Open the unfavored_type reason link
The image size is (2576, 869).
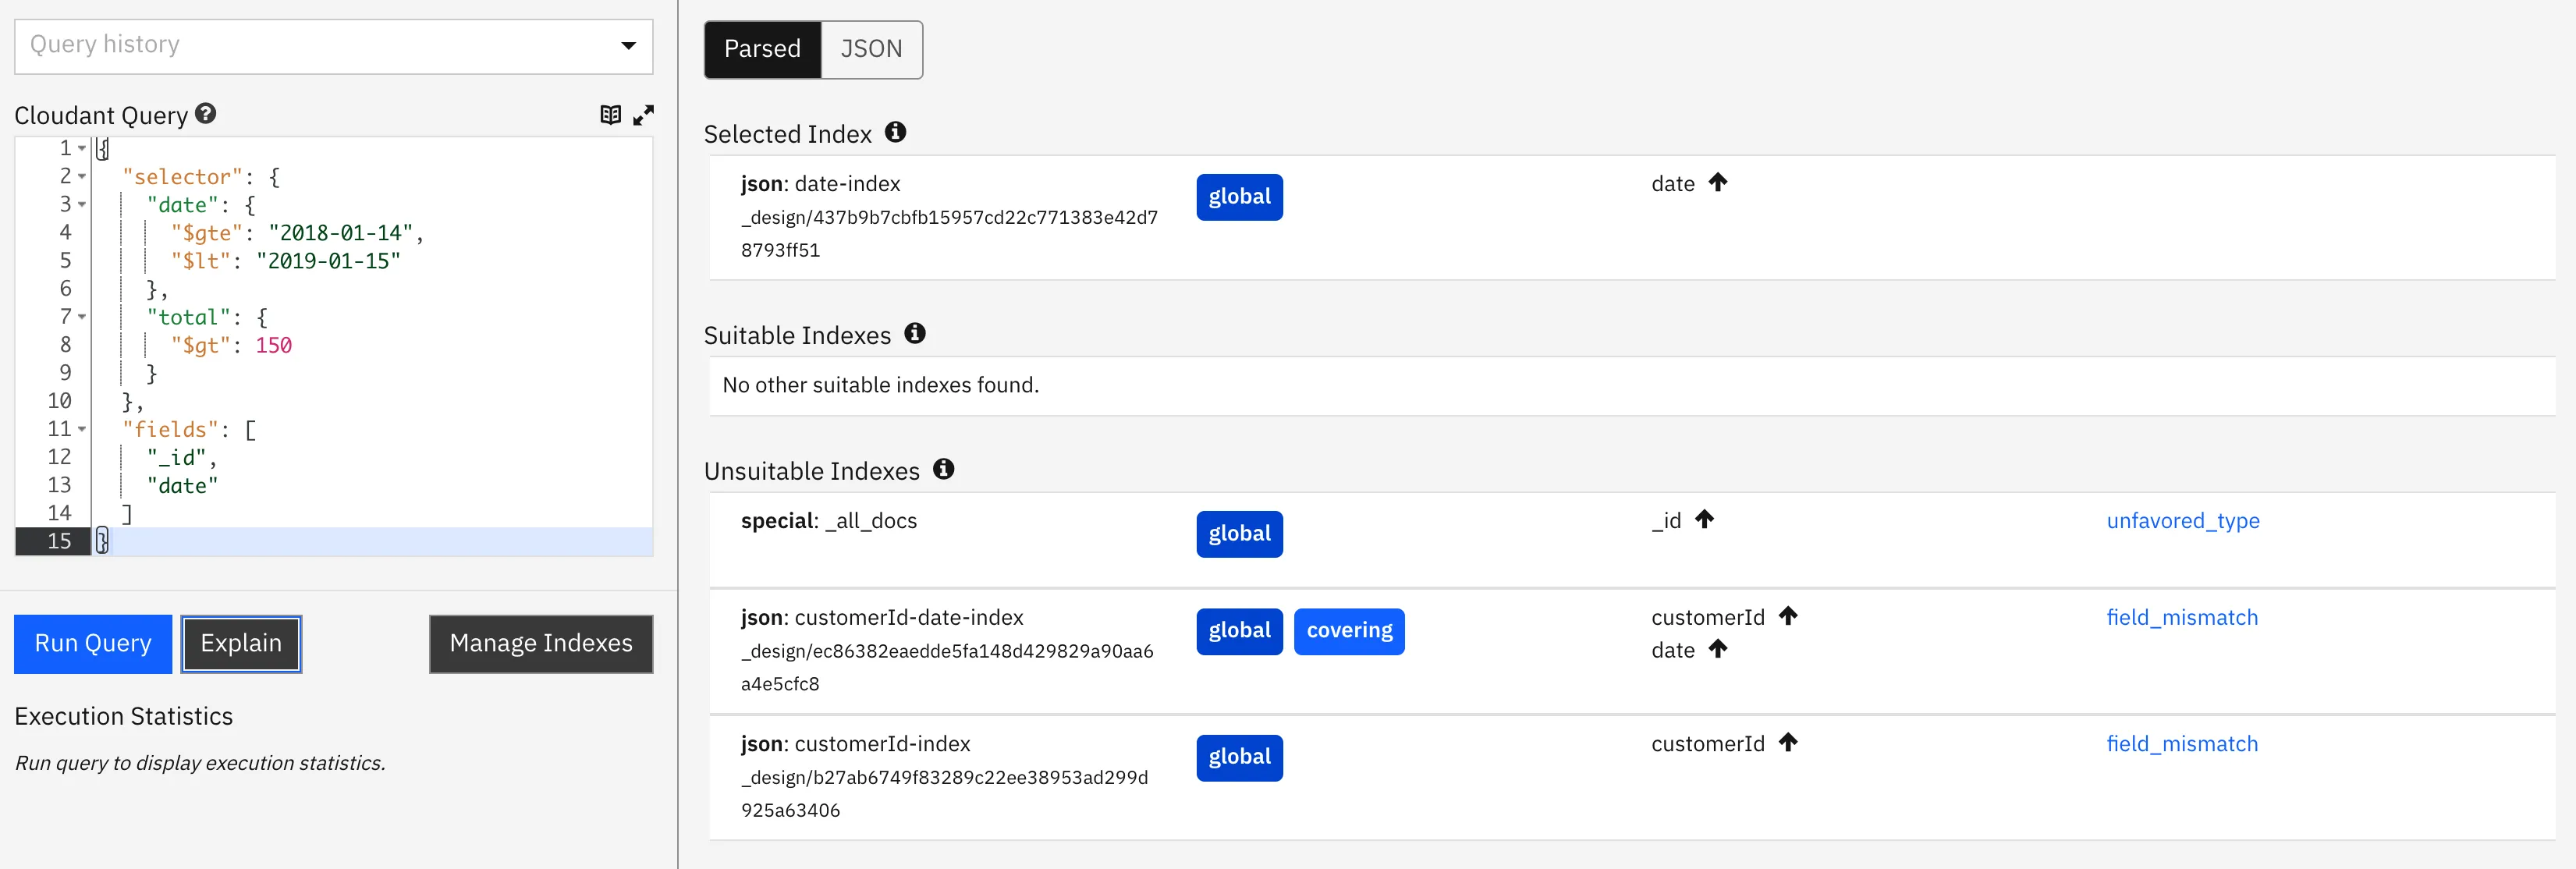[2183, 520]
